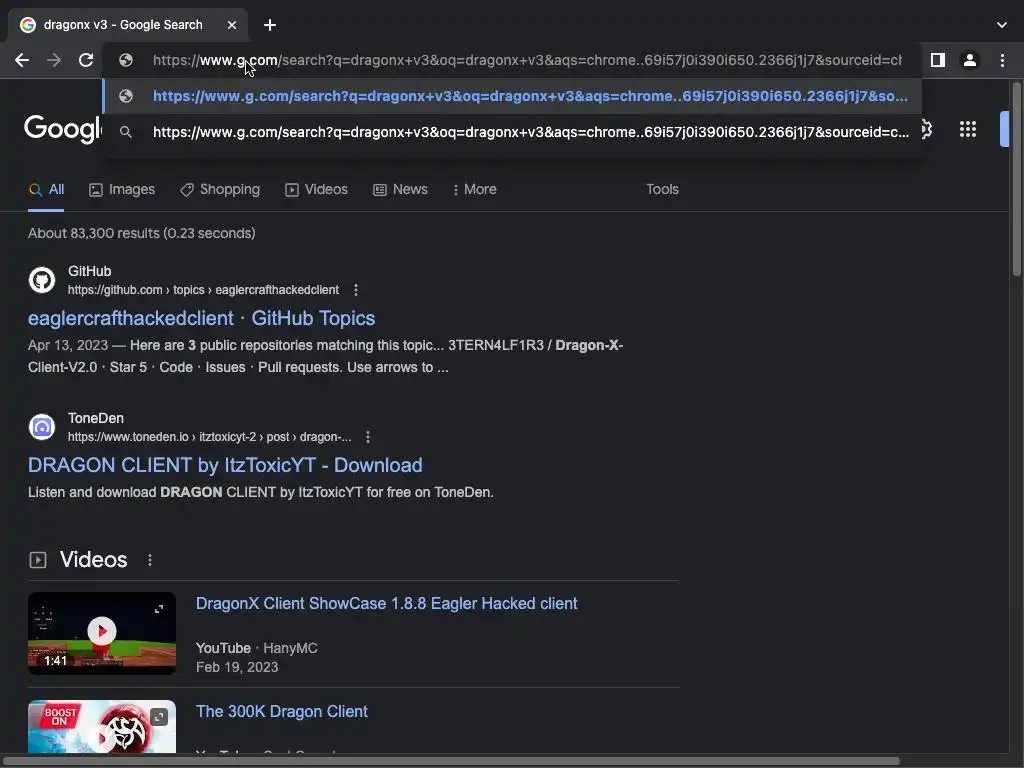This screenshot has height=768, width=1024.
Task: Click the github.com topics breadcrumb URL
Action: tap(203, 290)
